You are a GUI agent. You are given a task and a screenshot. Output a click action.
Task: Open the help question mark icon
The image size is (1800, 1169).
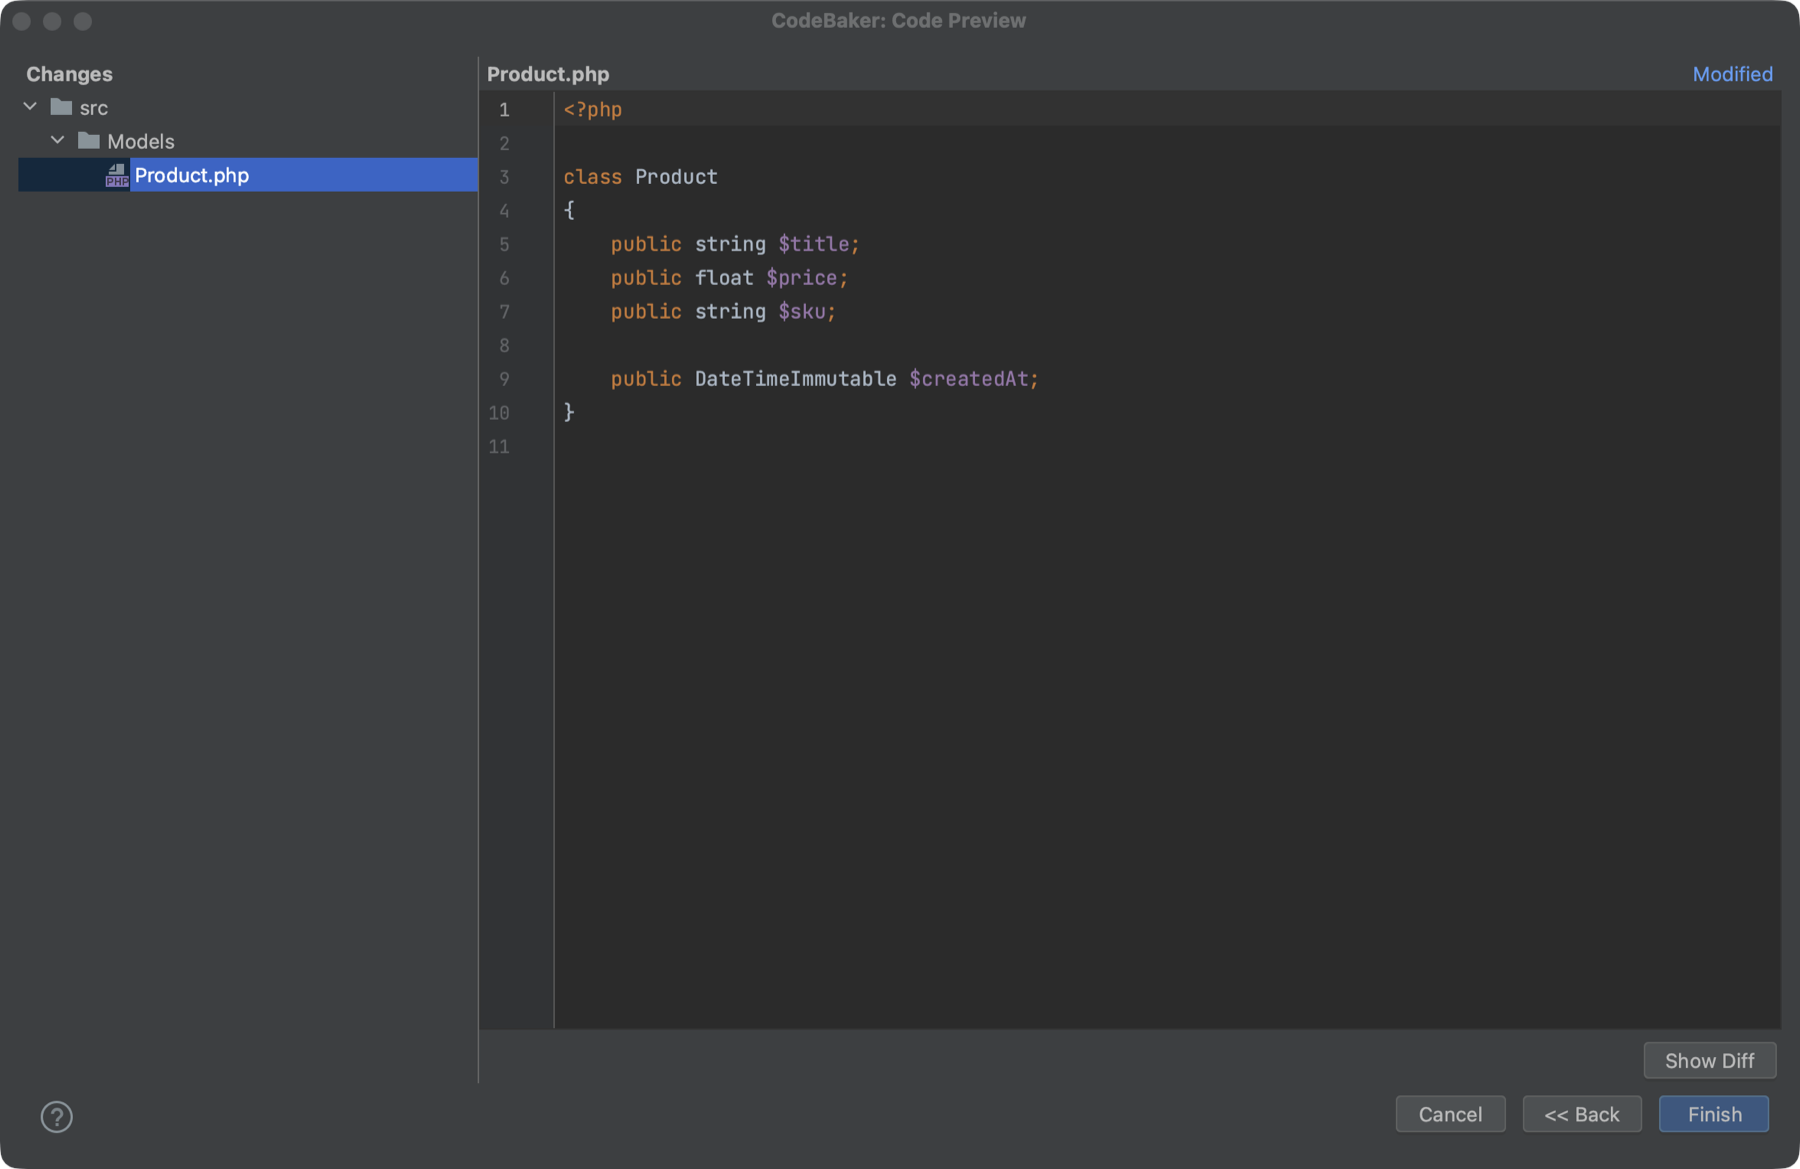57,1117
